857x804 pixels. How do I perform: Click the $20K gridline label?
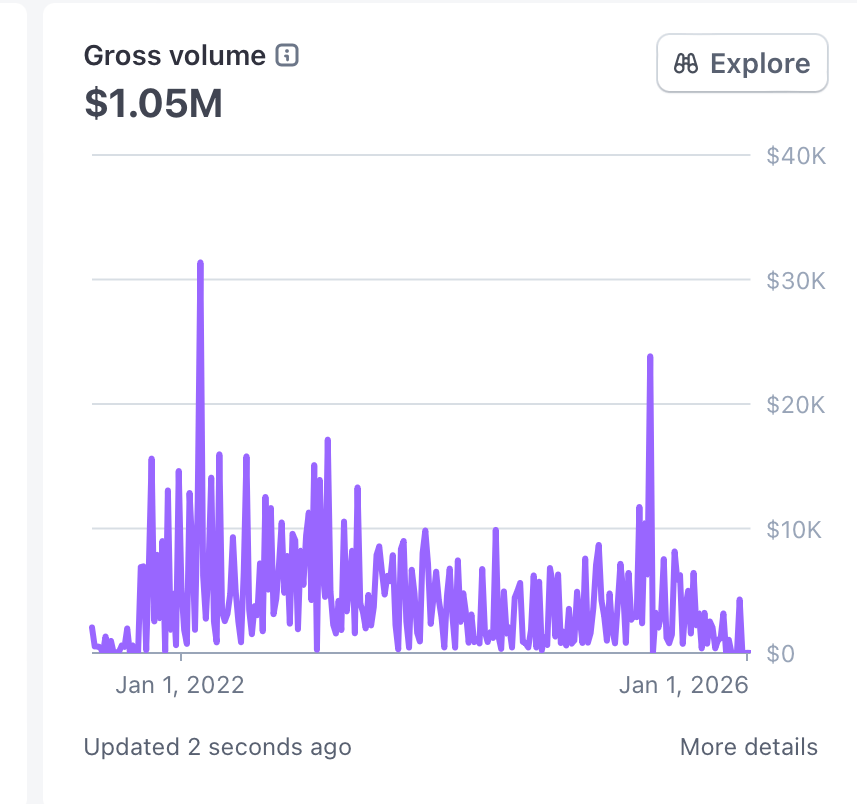tap(796, 405)
